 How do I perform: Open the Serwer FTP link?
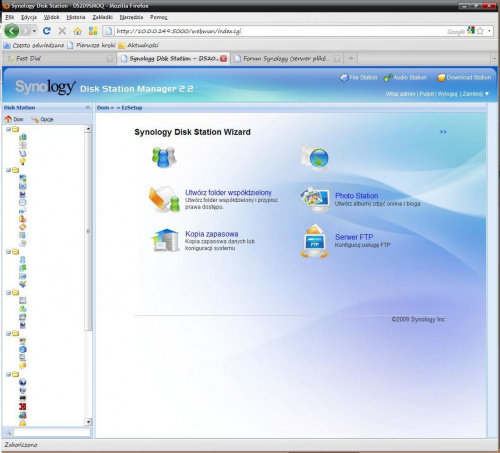pos(354,237)
